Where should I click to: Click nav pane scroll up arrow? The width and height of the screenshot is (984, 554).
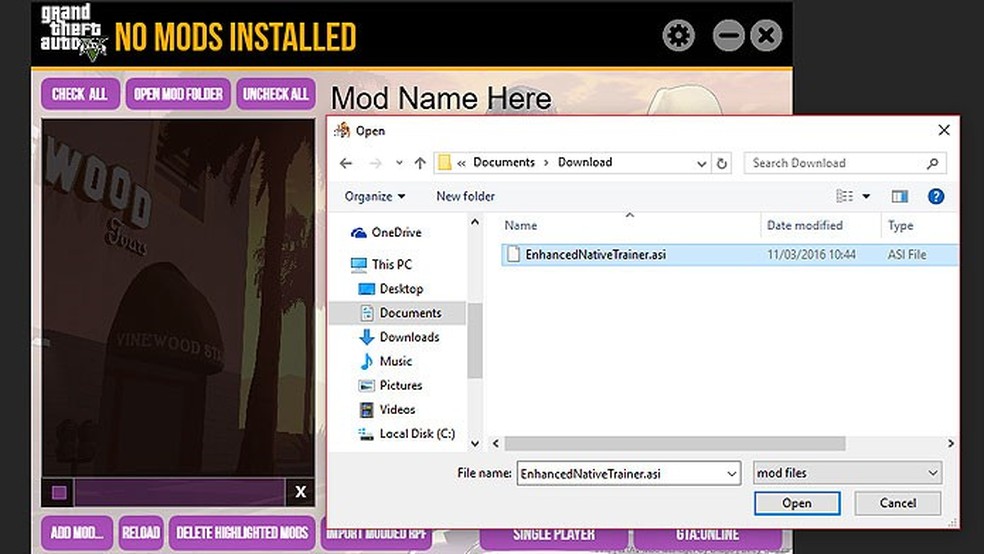475,222
